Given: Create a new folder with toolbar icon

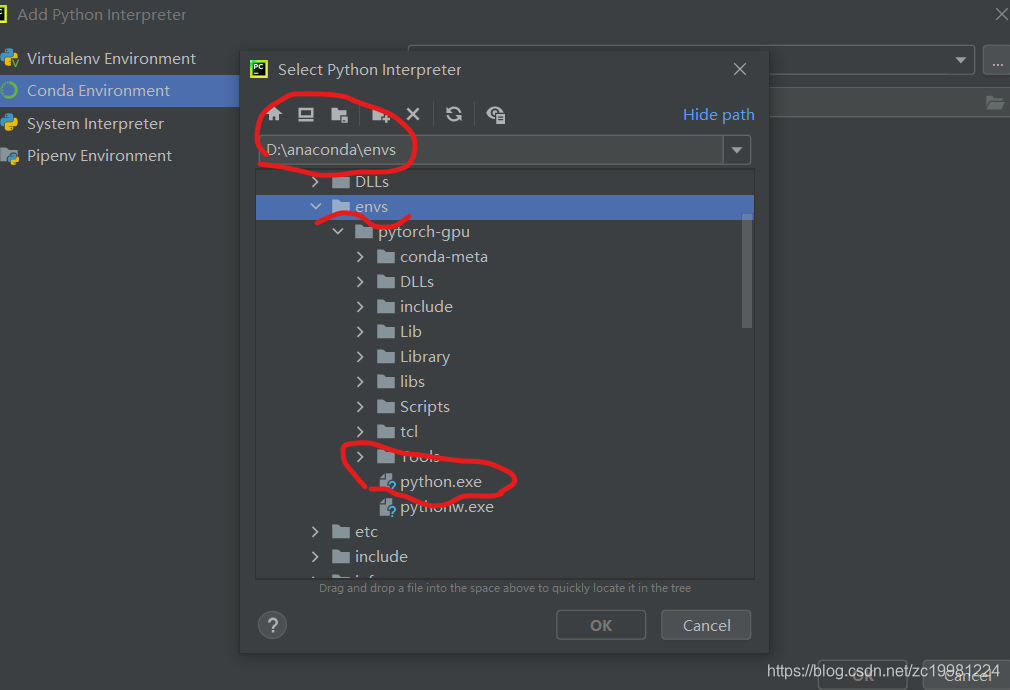Looking at the screenshot, I should 381,115.
